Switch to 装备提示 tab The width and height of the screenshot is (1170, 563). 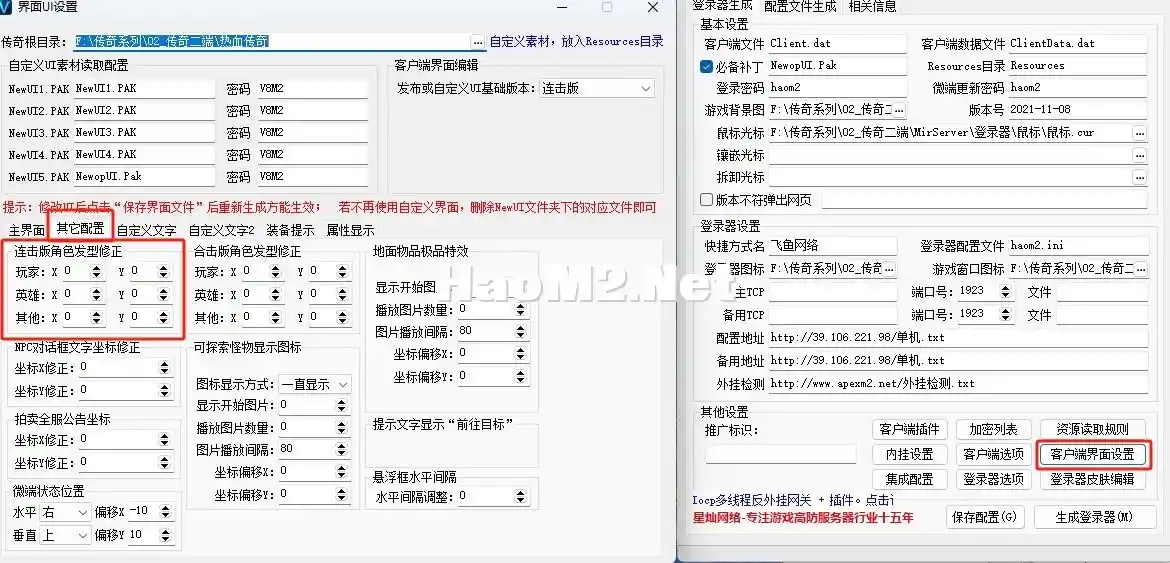click(x=291, y=230)
